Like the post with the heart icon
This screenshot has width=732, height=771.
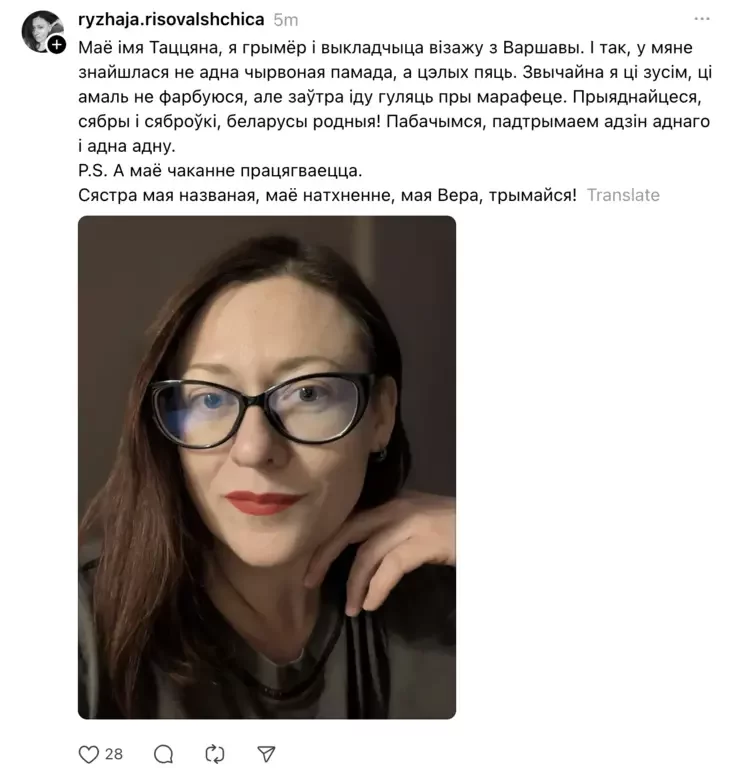click(89, 754)
